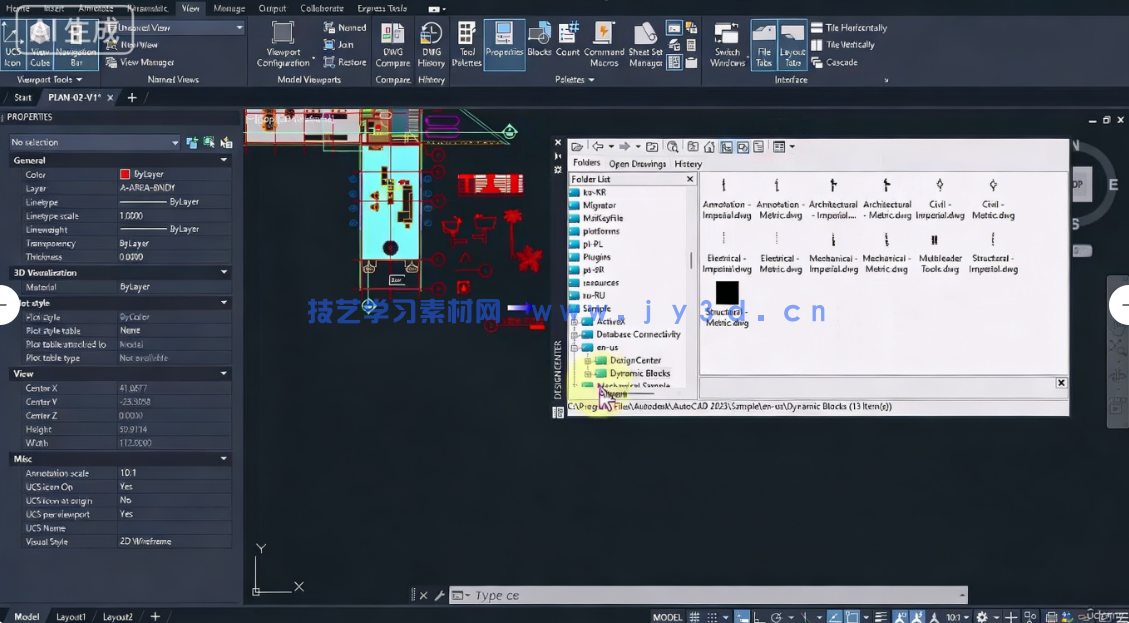Click the Home icon in DesignCenter toolbar
Viewport: 1129px width, 623px height.
(710, 146)
